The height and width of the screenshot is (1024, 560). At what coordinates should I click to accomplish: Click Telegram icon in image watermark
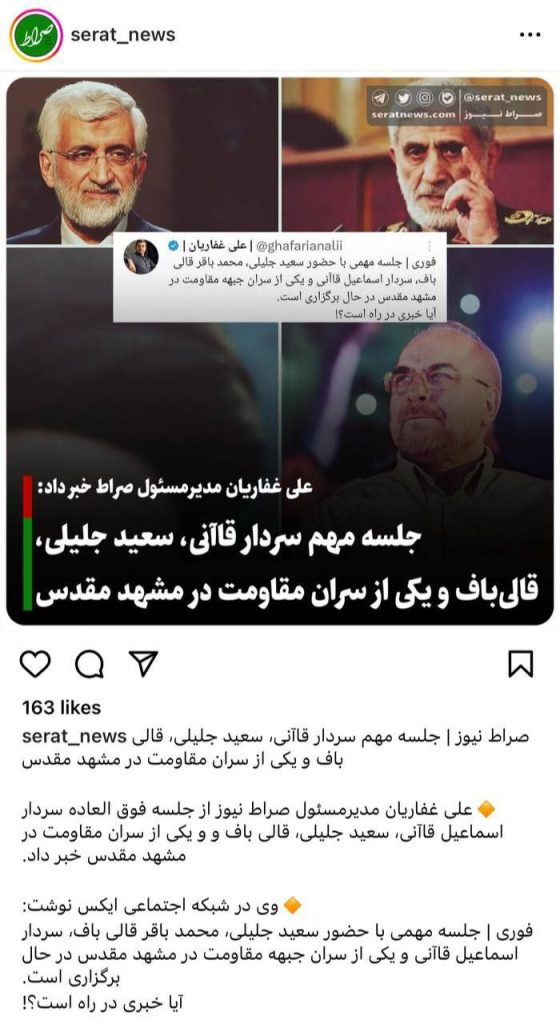click(380, 98)
